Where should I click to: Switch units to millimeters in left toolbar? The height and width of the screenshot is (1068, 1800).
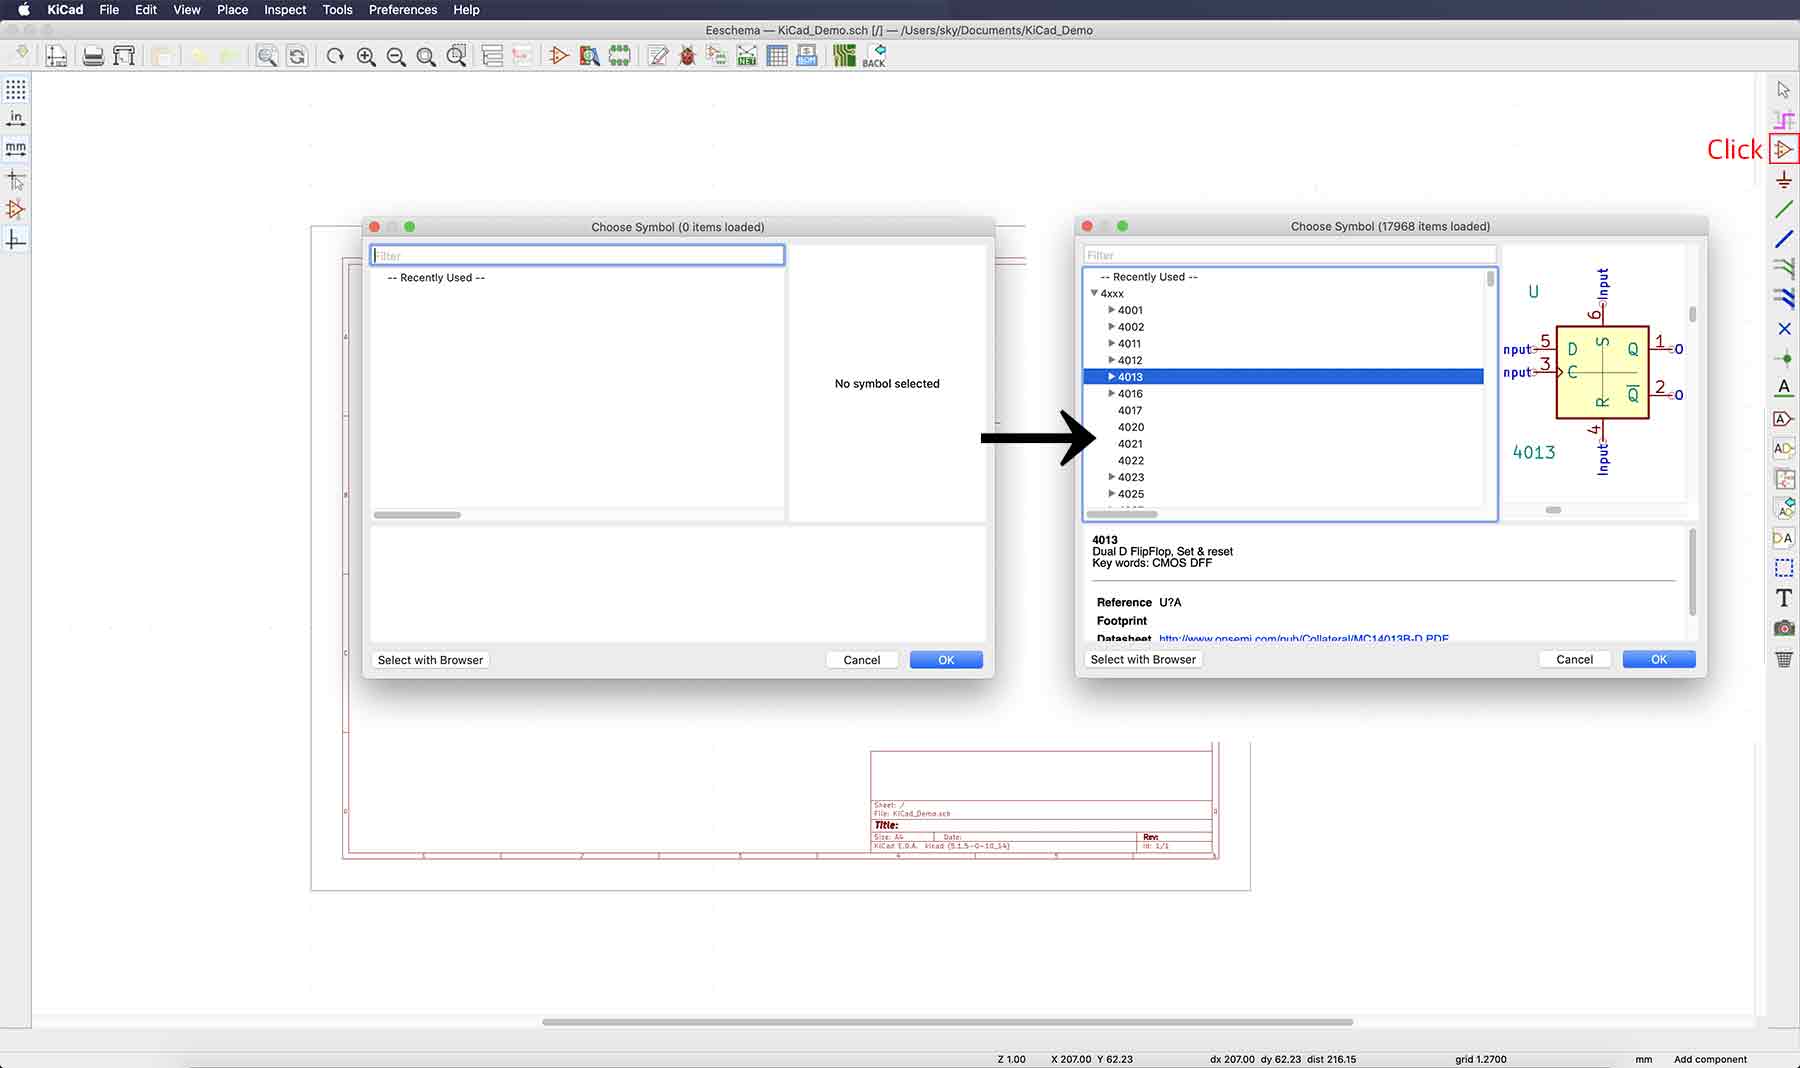16,149
